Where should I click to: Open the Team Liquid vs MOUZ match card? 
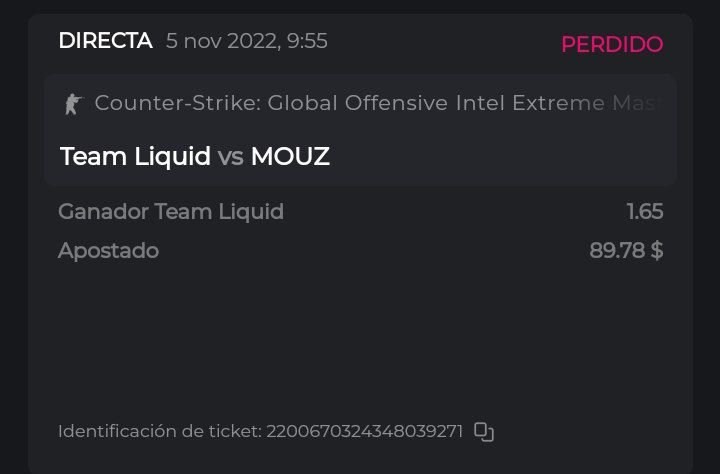pos(360,130)
